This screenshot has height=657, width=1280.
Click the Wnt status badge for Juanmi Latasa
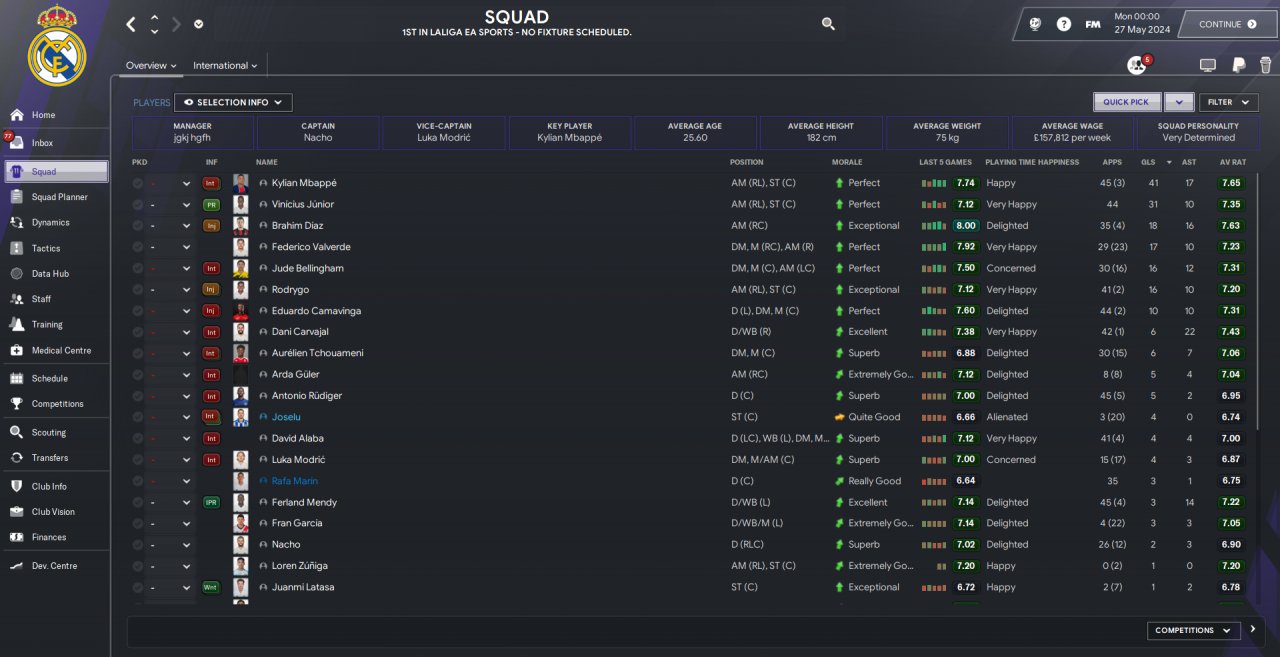coord(211,587)
